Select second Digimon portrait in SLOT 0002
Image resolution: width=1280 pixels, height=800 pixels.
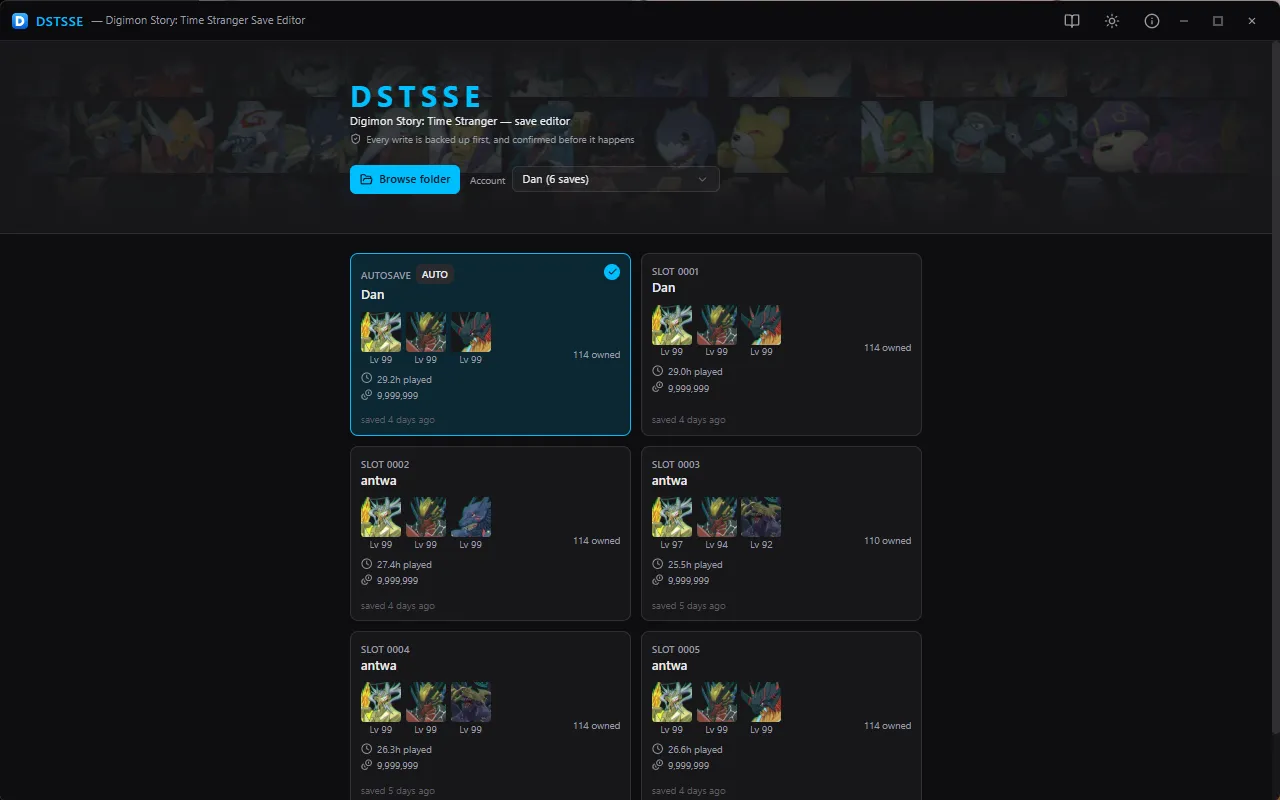point(426,517)
